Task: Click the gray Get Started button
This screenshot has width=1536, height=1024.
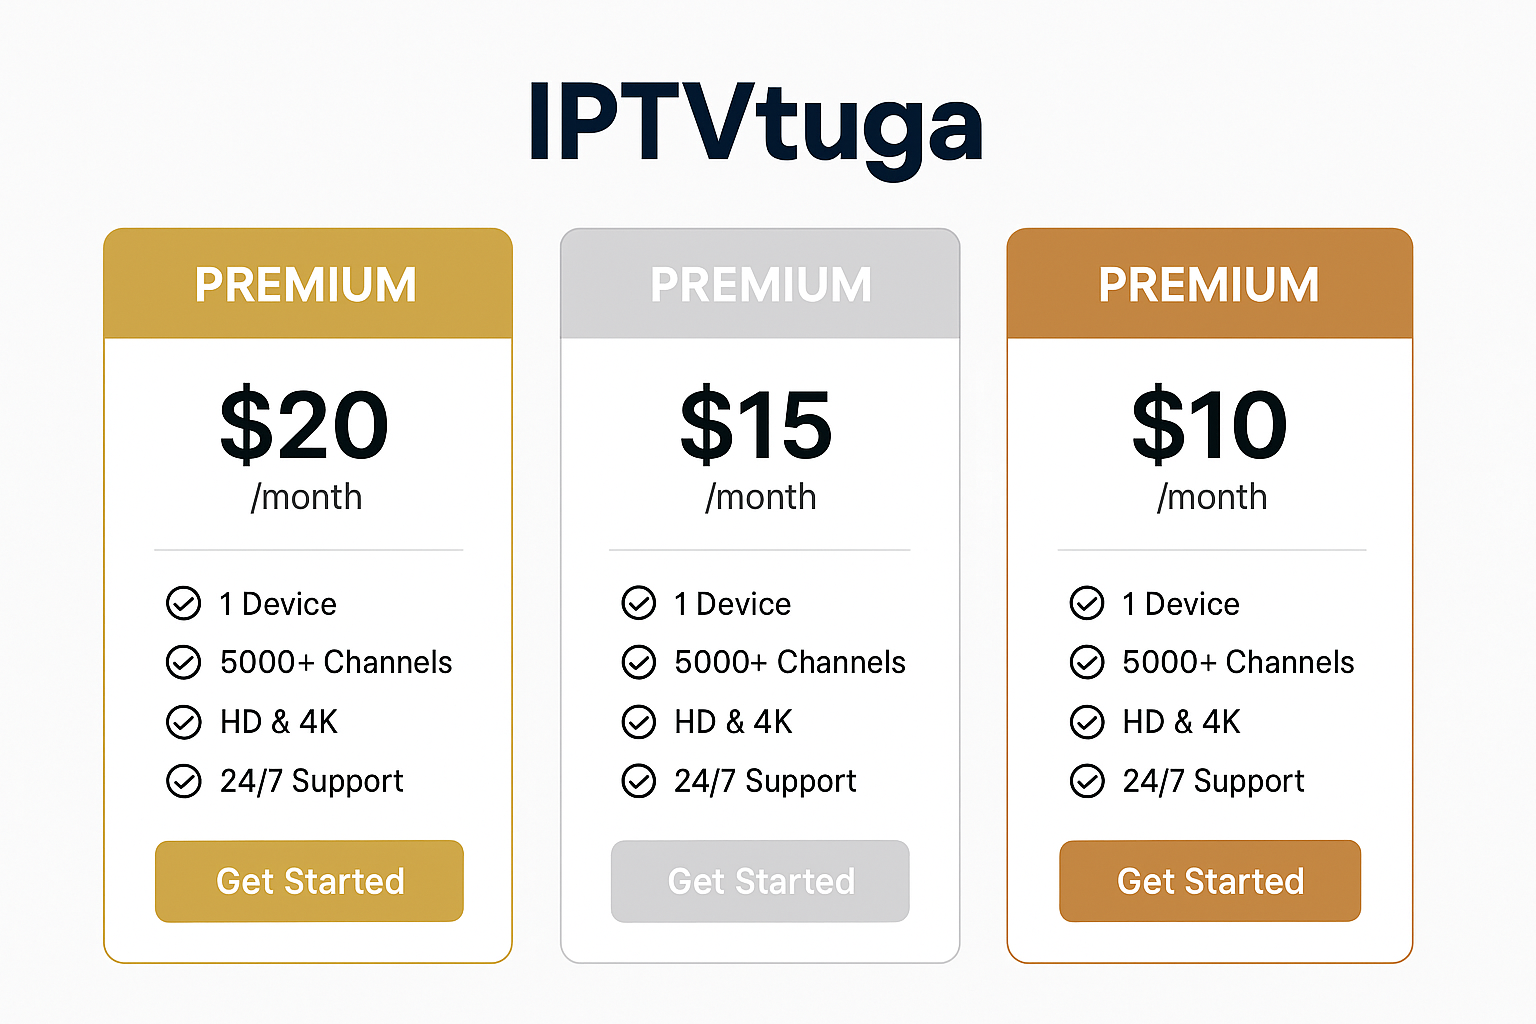Action: [760, 881]
